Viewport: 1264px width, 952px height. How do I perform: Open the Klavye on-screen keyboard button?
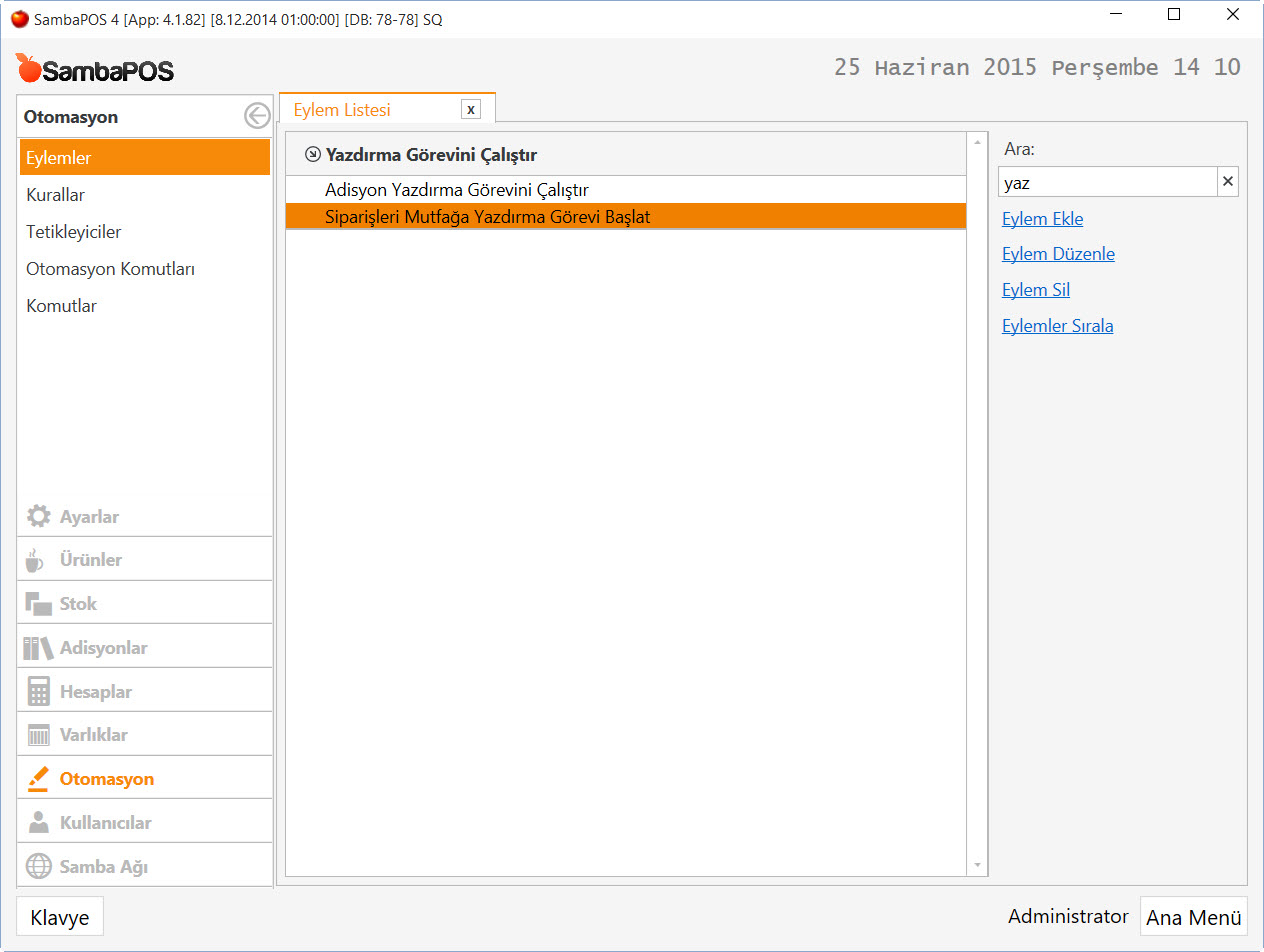[60, 917]
